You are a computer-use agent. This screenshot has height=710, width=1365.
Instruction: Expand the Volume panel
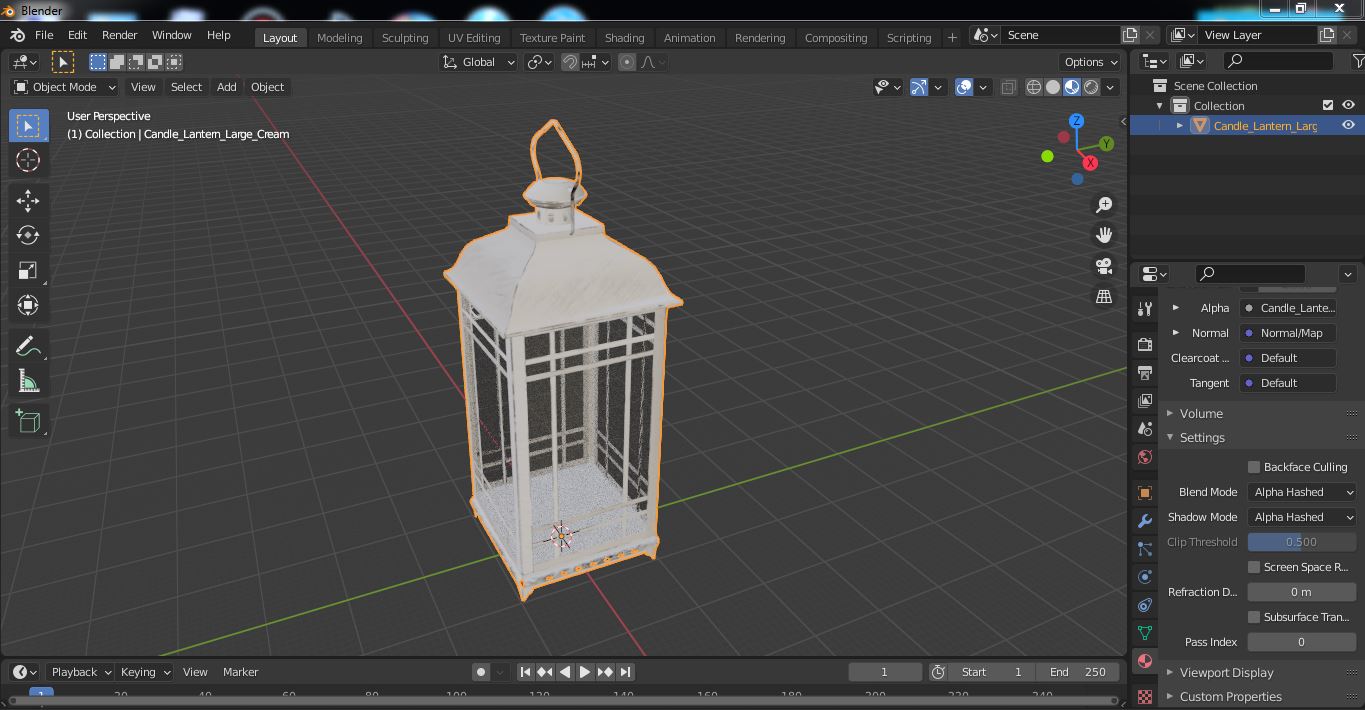(x=1201, y=413)
